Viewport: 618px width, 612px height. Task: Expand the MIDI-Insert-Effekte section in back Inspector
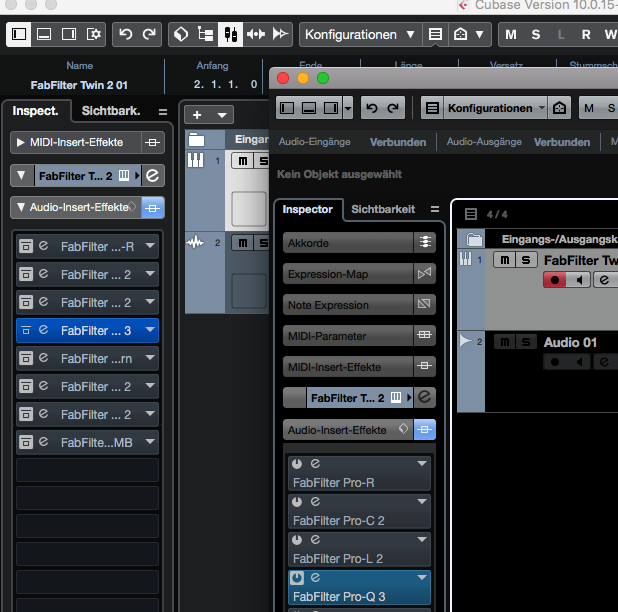(22, 143)
